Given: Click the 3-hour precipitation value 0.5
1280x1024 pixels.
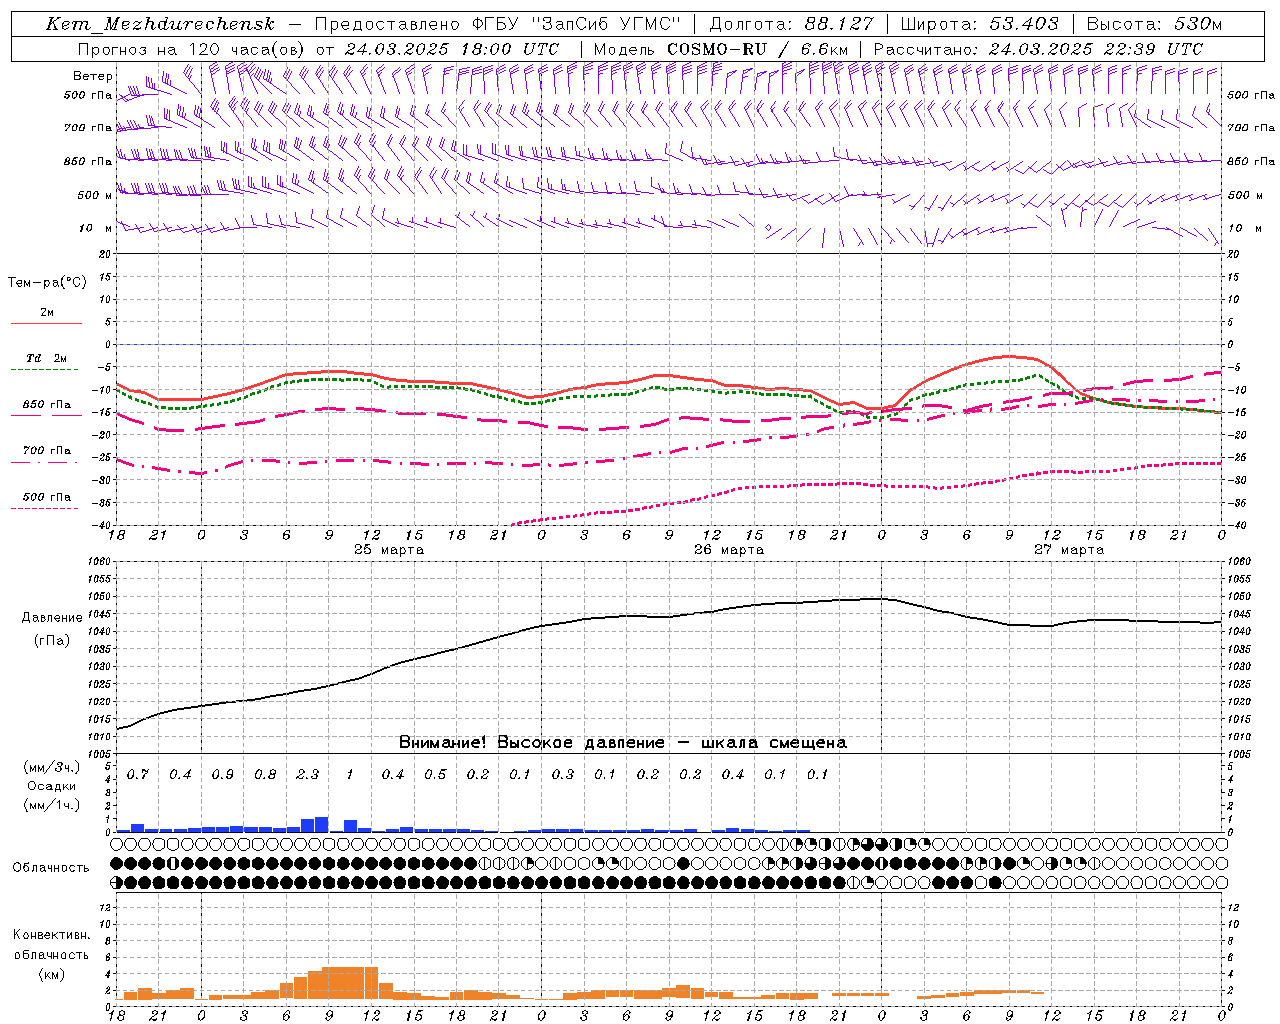Looking at the screenshot, I should pyautogui.click(x=435, y=774).
